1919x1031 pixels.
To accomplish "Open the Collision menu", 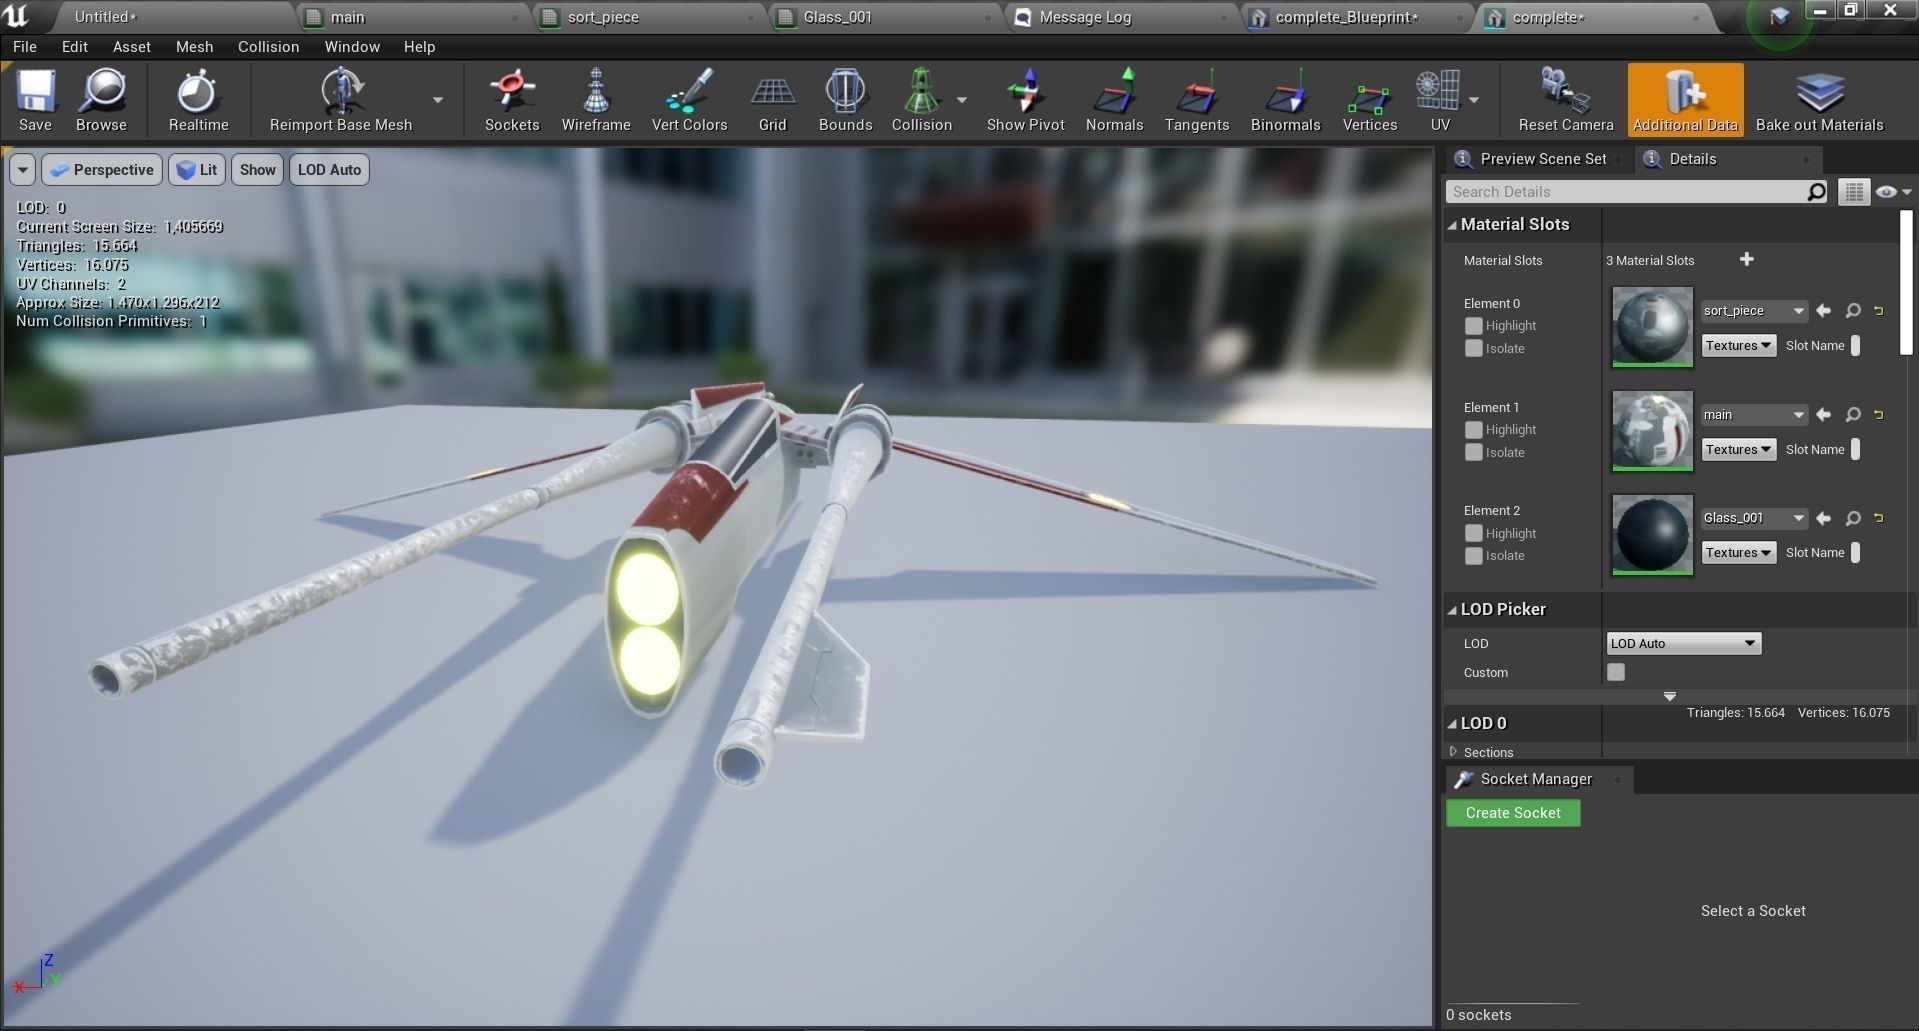I will [x=267, y=46].
